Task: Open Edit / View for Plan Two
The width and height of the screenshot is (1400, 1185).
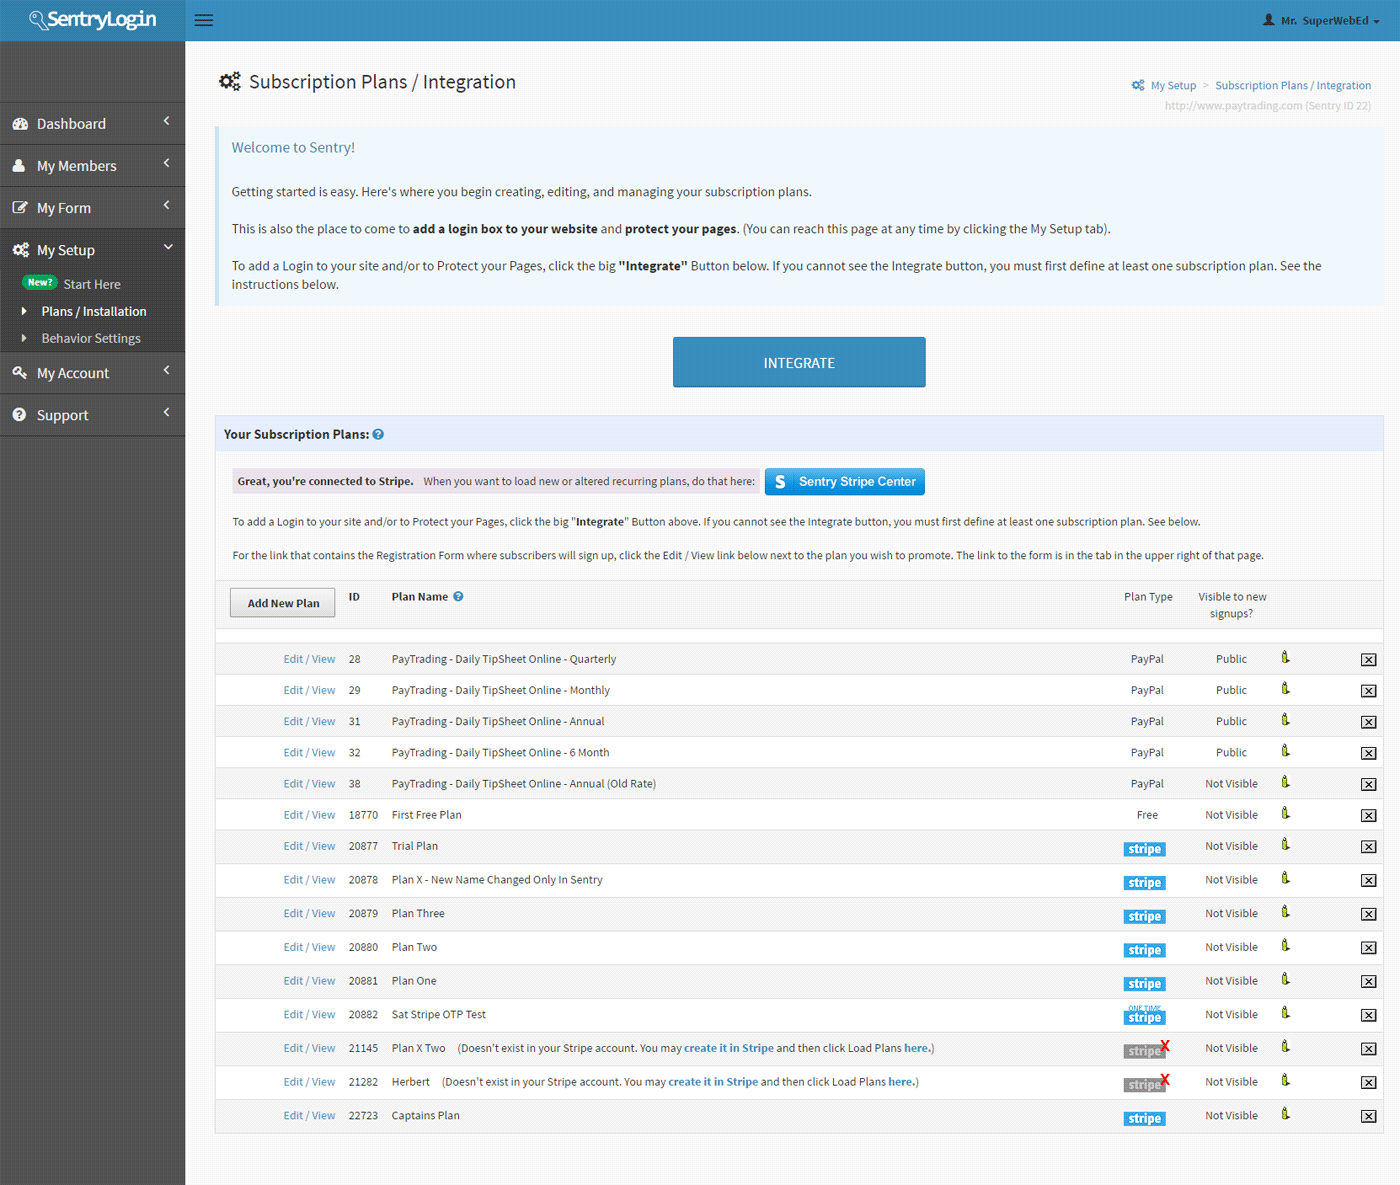Action: click(x=309, y=948)
